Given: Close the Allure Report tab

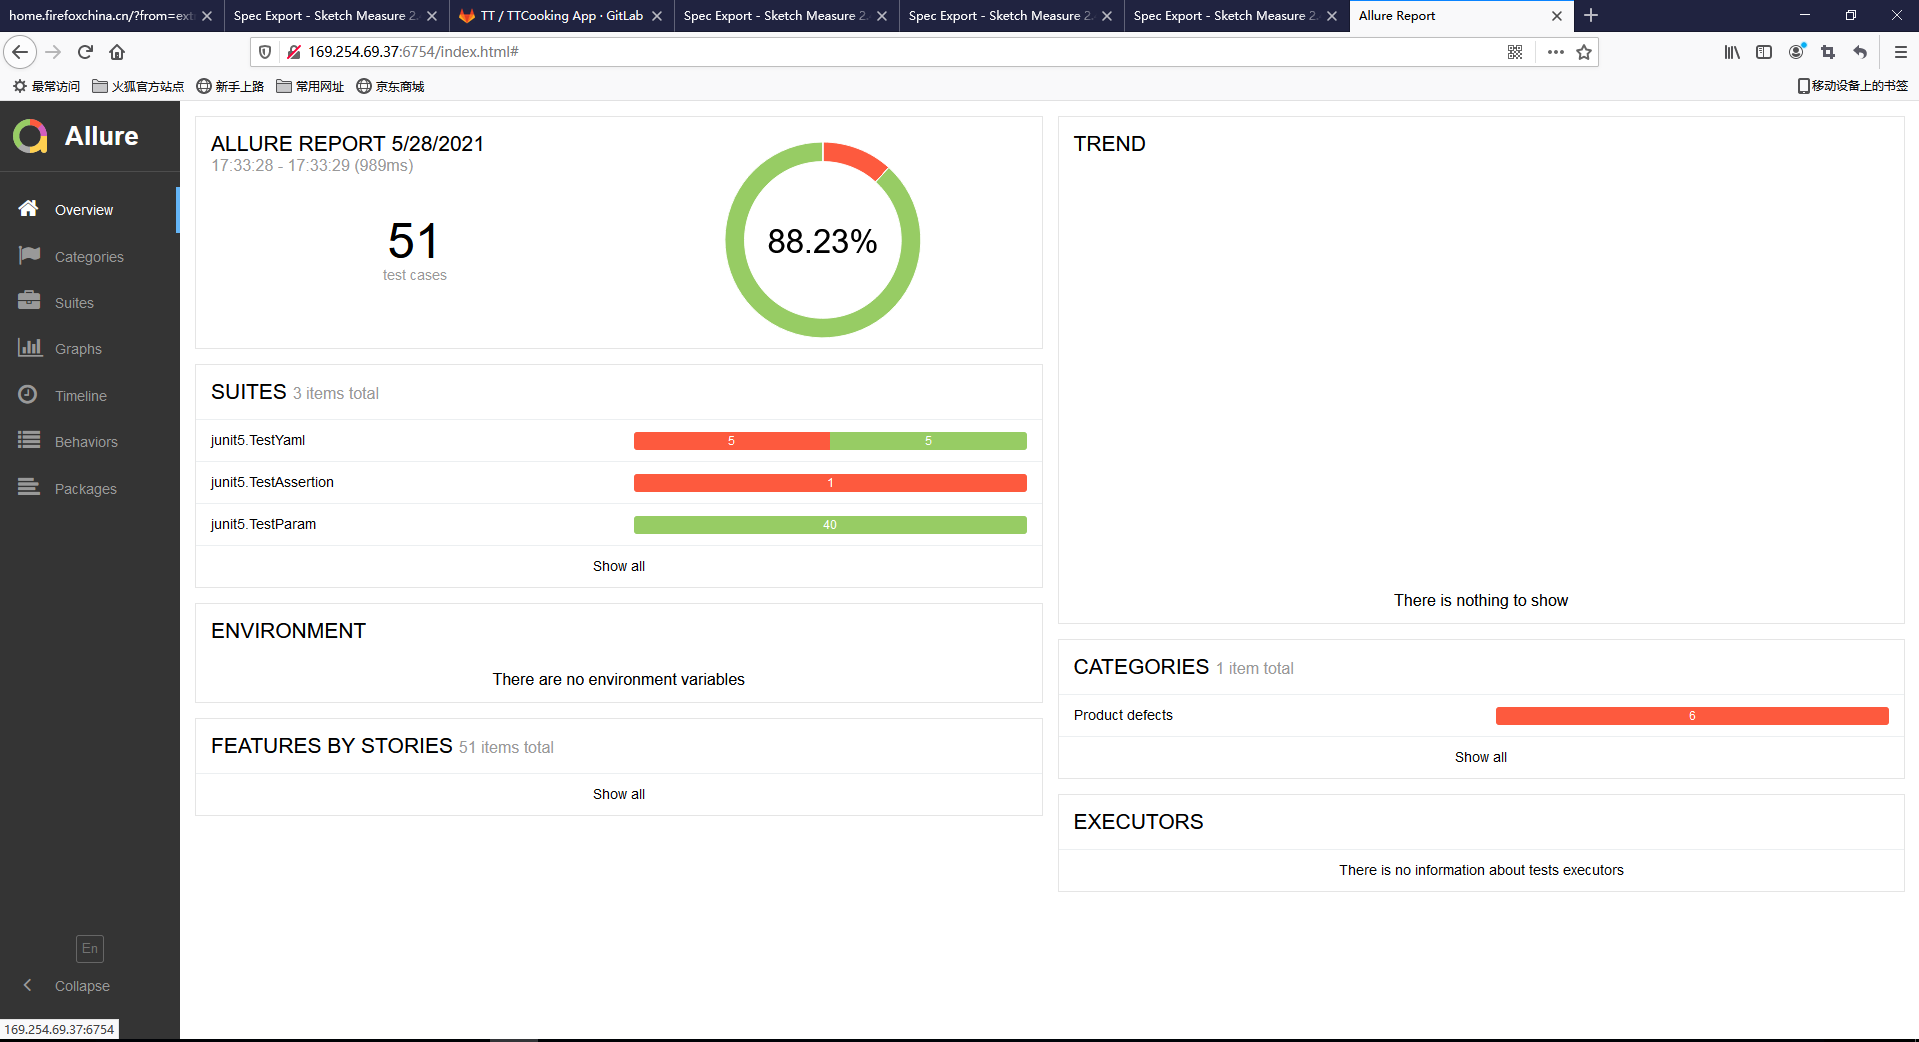Looking at the screenshot, I should pos(1557,16).
